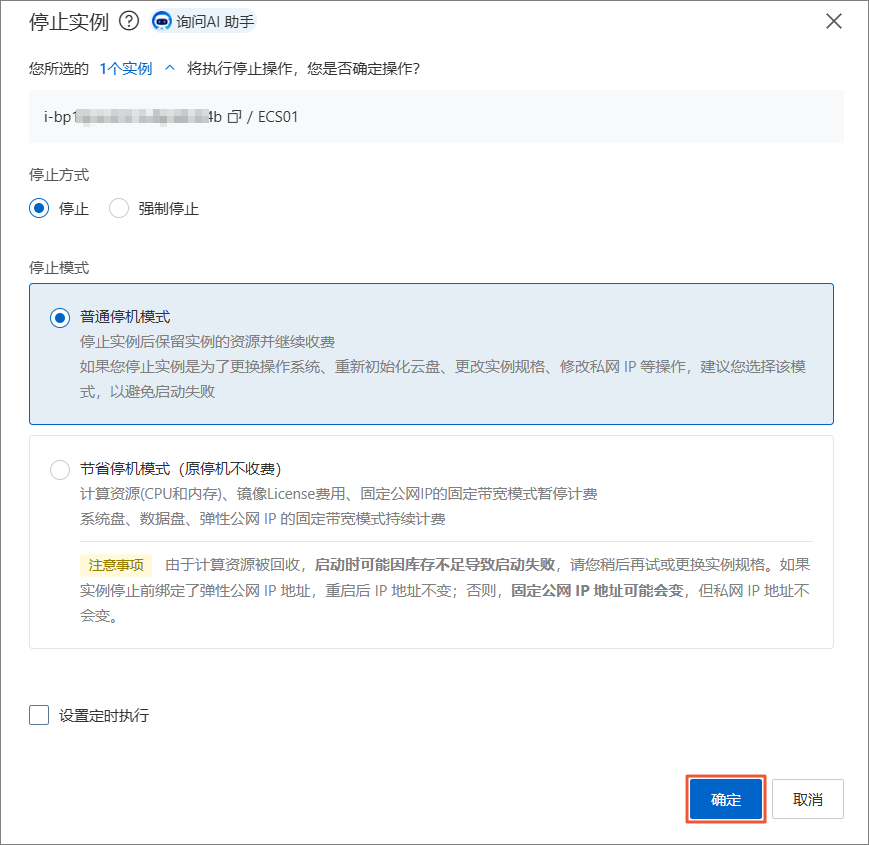Screen dimensions: 869x845
Task: Close the 停止实例 dialog with the X
Action: coord(834,22)
